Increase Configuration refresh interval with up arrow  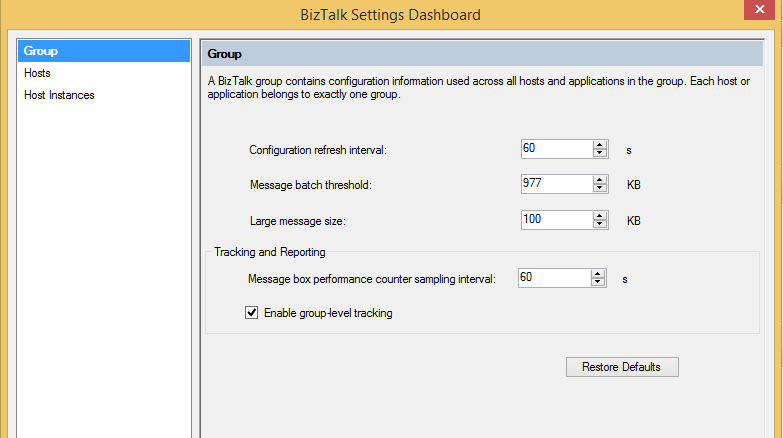[x=600, y=145]
